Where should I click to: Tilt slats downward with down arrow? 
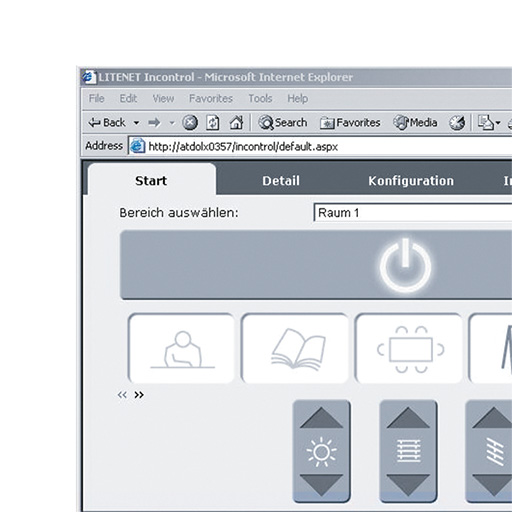pyautogui.click(x=492, y=485)
